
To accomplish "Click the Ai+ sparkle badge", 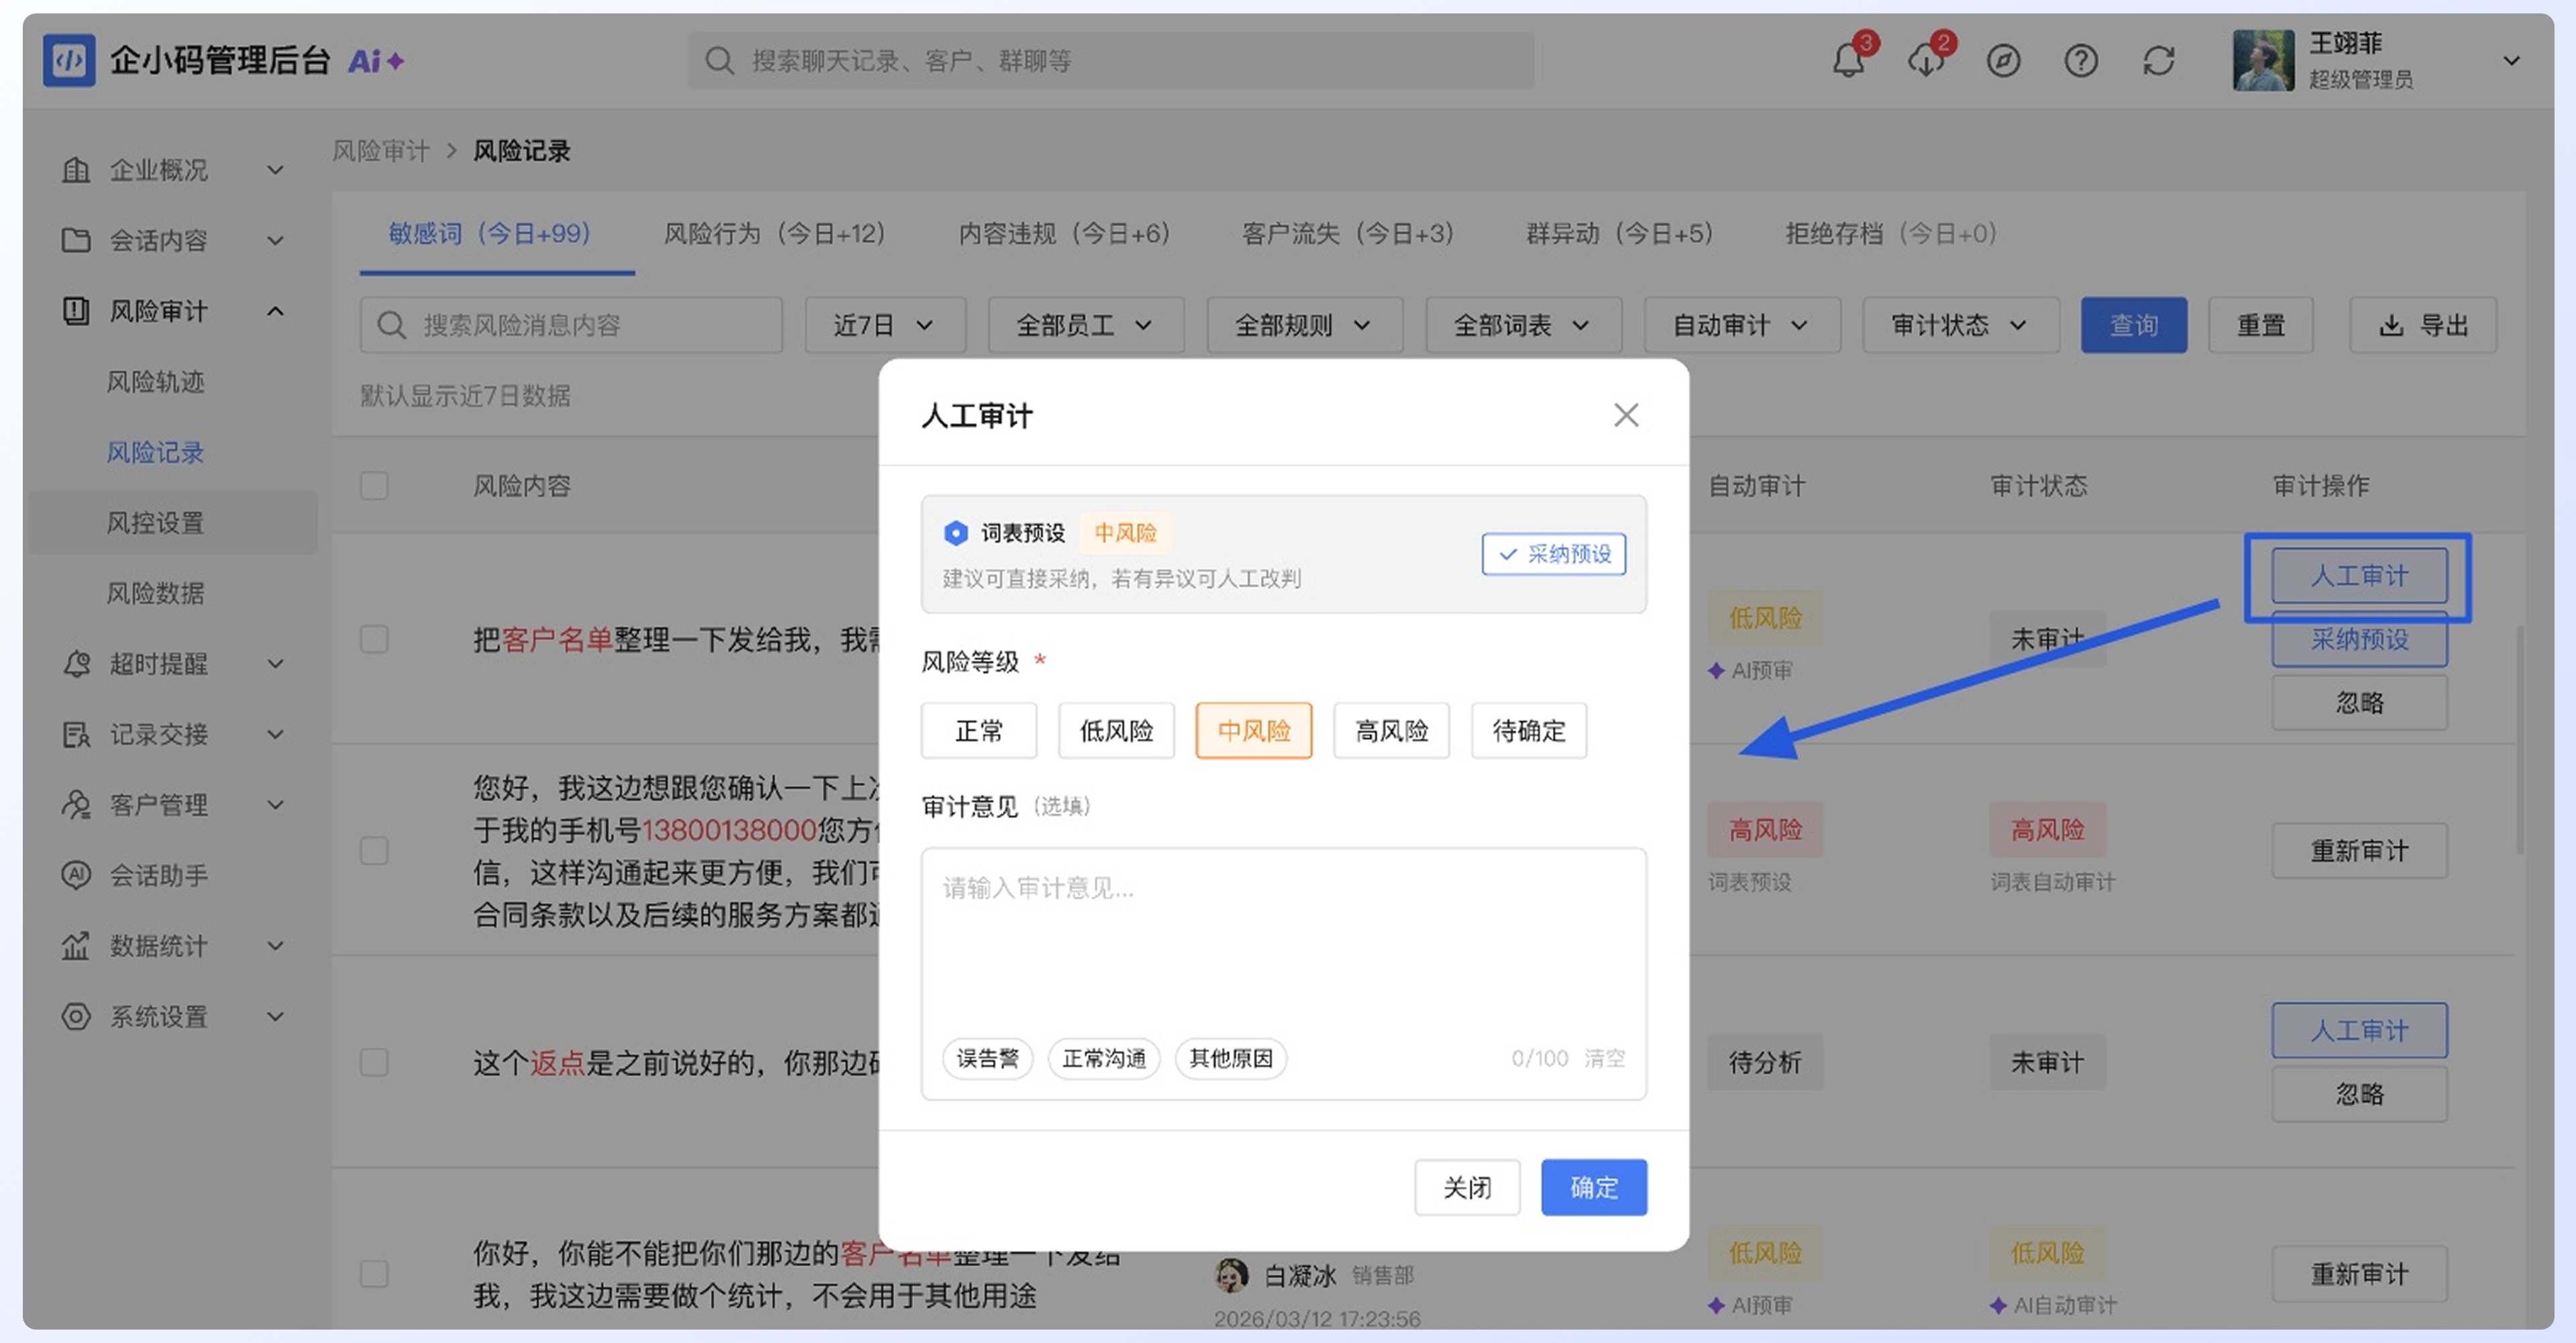I will coord(376,62).
